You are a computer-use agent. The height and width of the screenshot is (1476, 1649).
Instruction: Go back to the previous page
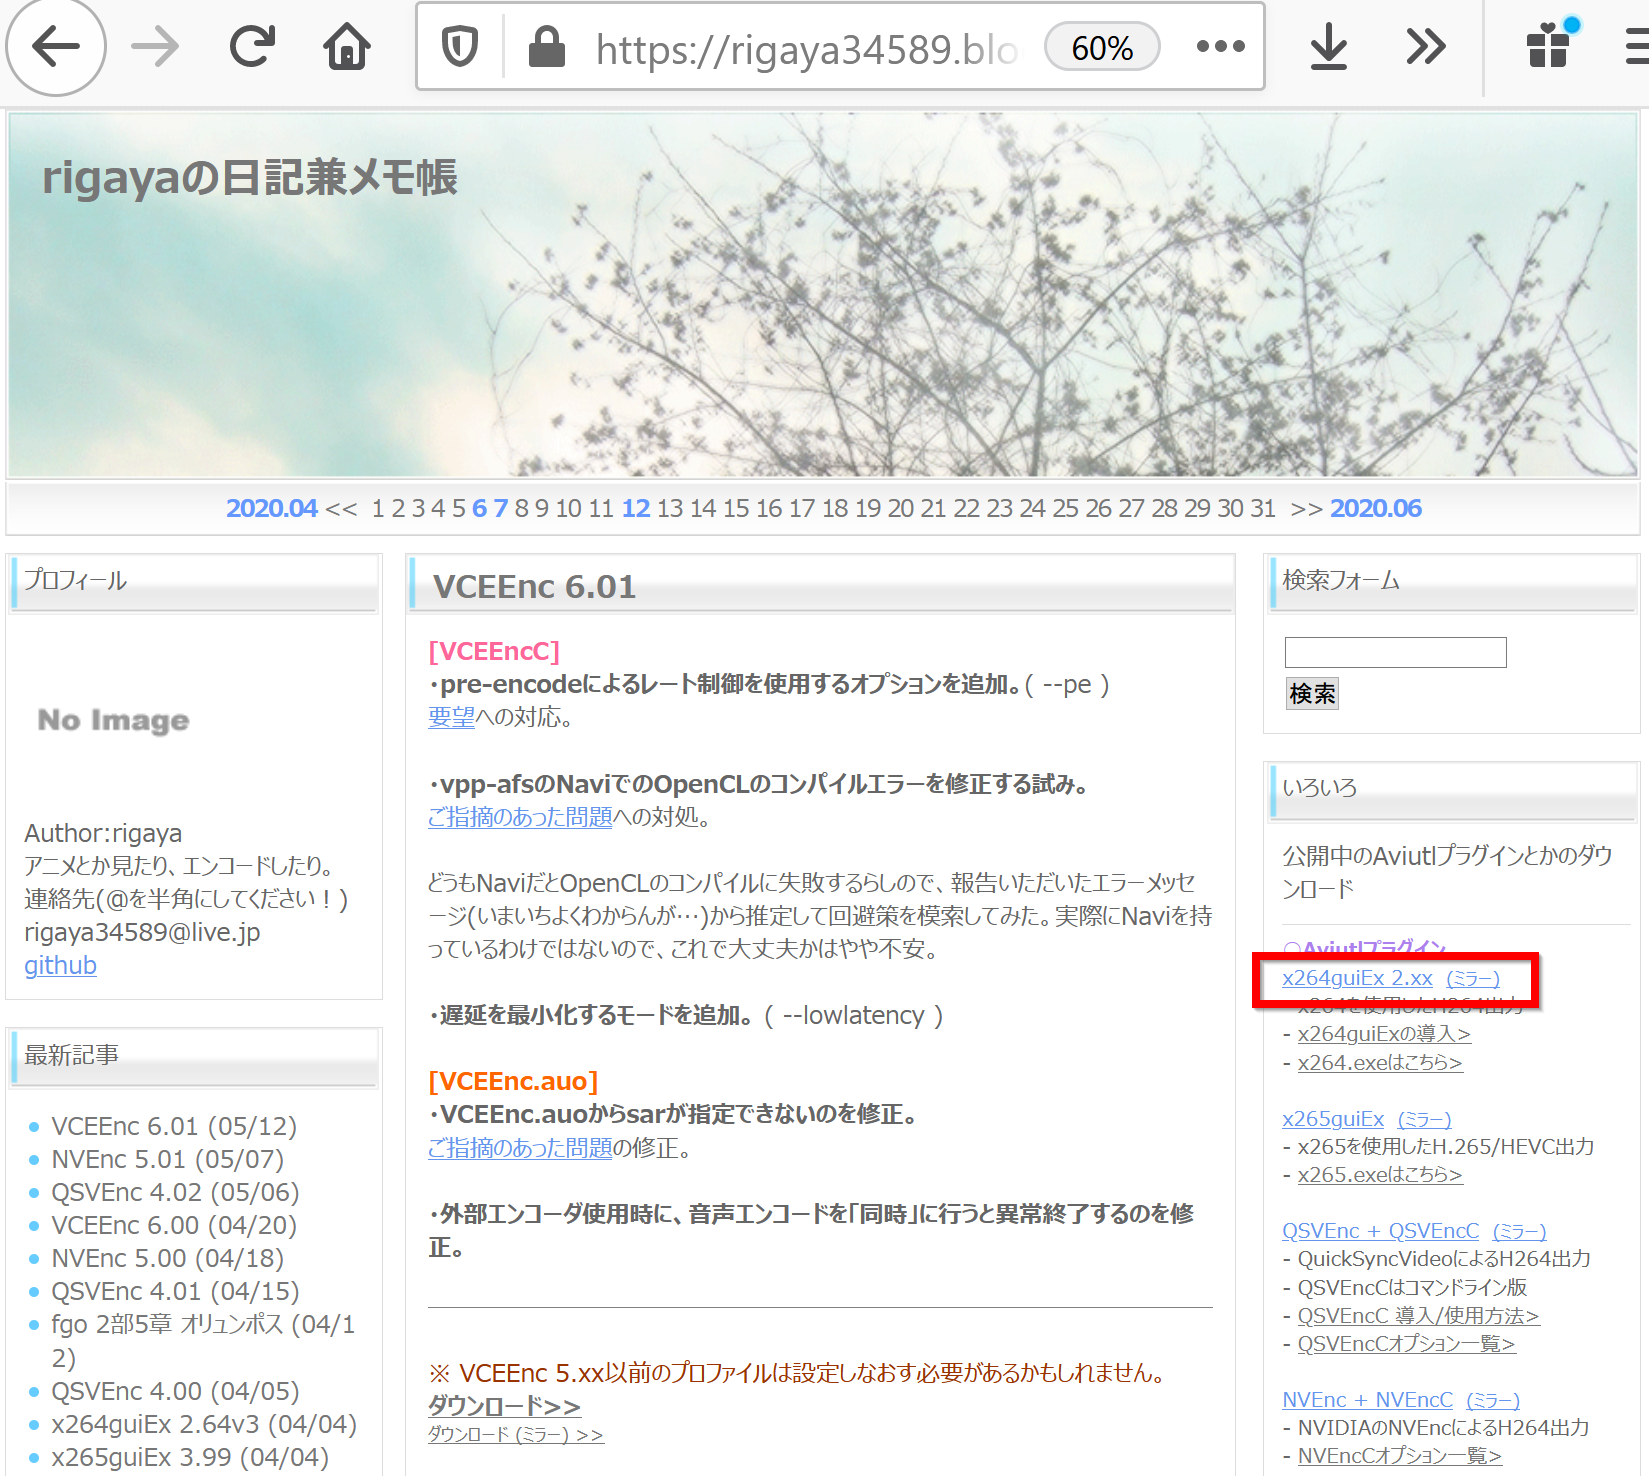coord(56,47)
